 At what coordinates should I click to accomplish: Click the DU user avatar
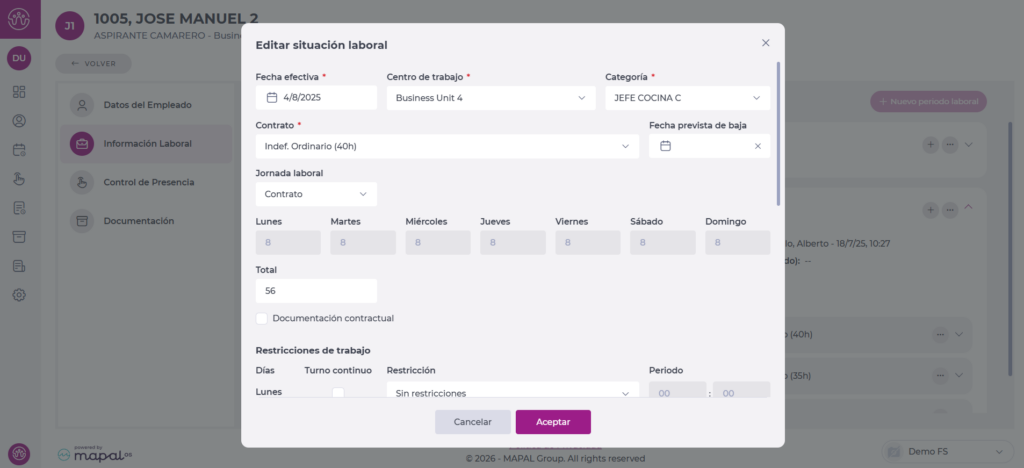(x=19, y=59)
